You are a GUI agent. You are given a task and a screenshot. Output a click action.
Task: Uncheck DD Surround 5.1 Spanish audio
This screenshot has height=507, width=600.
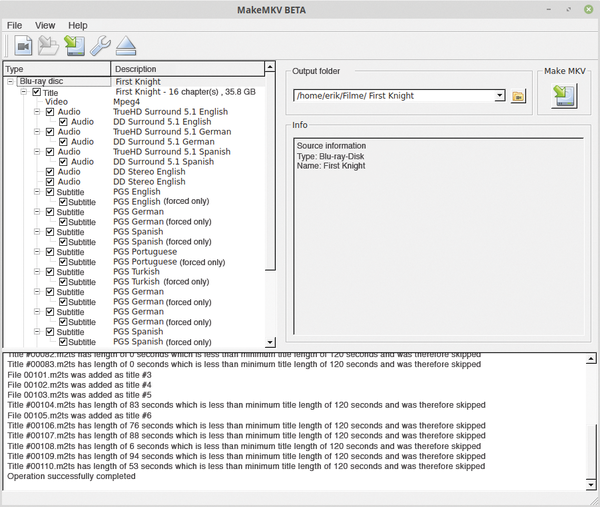[63, 161]
